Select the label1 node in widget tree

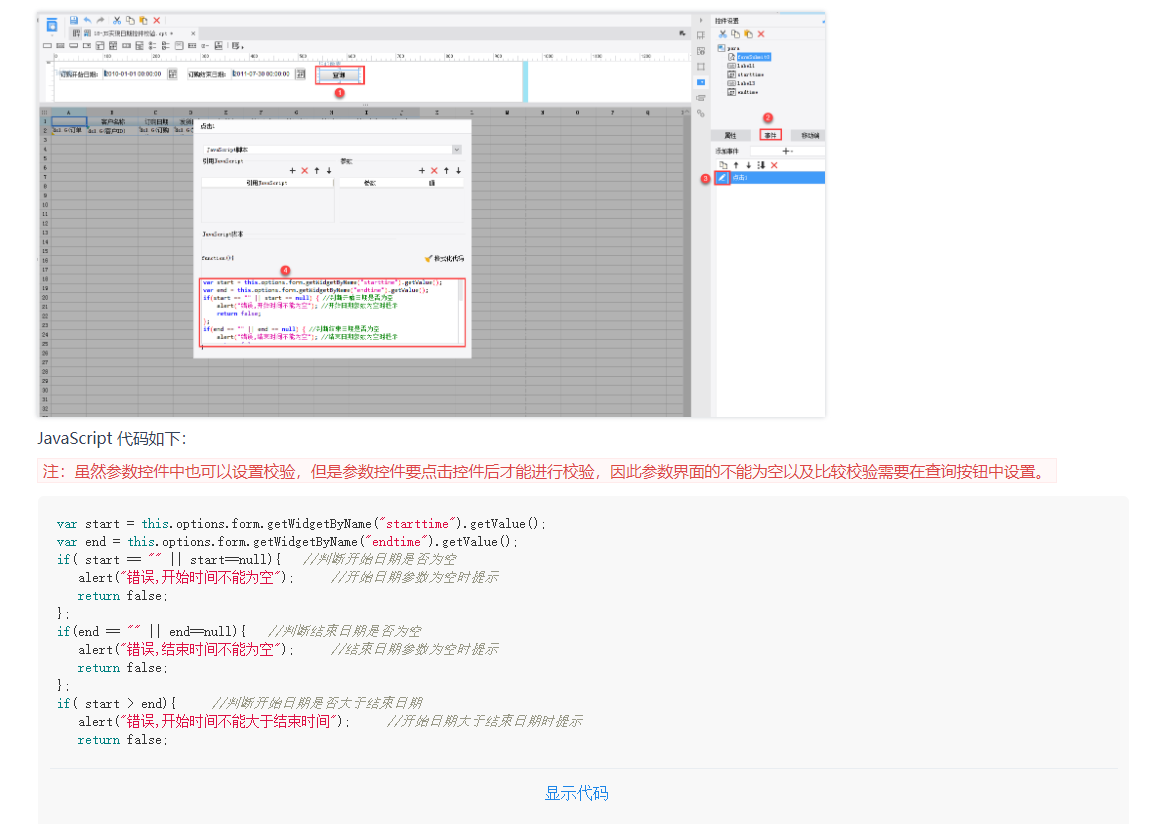click(x=741, y=65)
